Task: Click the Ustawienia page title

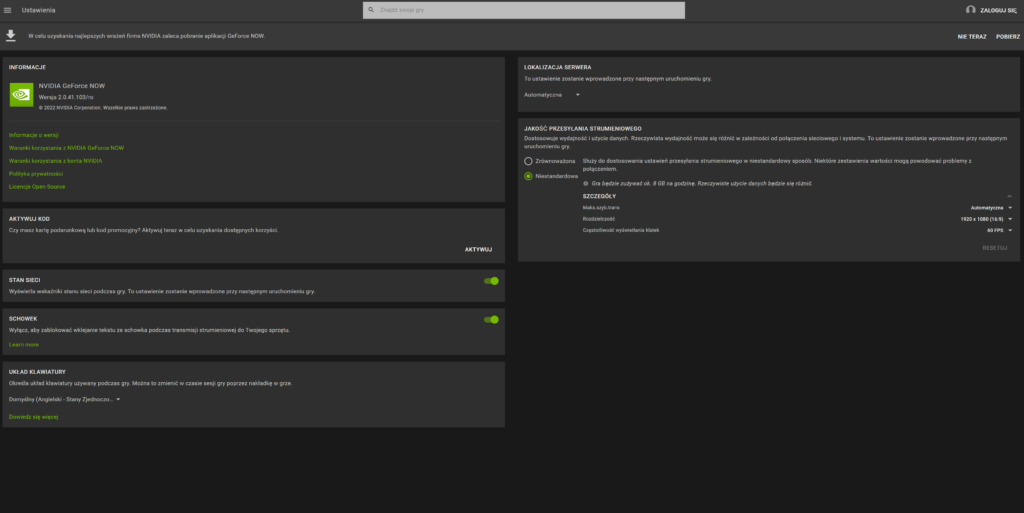Action: click(x=39, y=10)
